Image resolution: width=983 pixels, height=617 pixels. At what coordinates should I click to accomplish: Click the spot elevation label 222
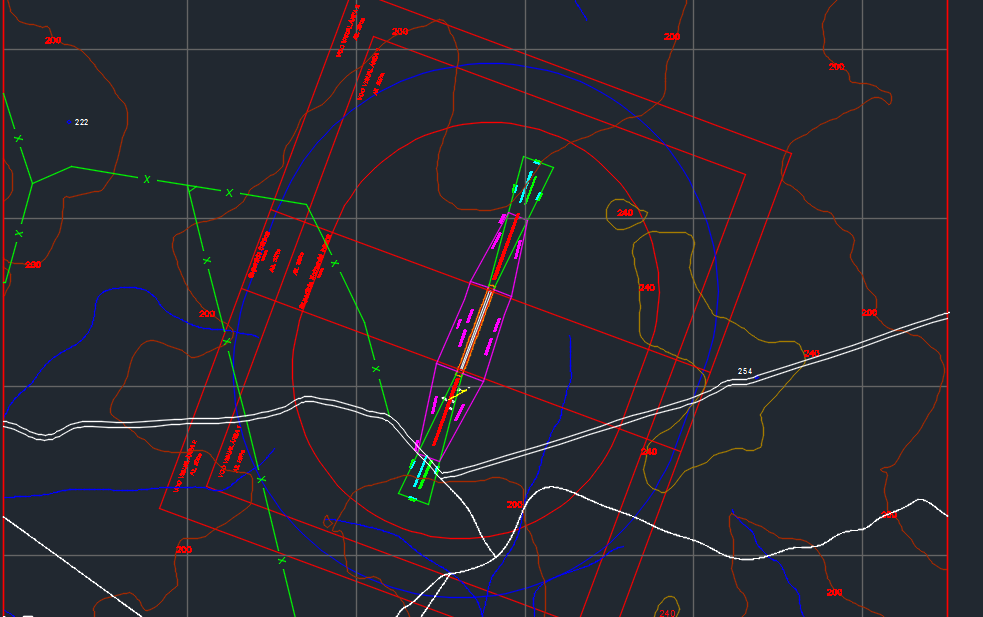[x=82, y=122]
